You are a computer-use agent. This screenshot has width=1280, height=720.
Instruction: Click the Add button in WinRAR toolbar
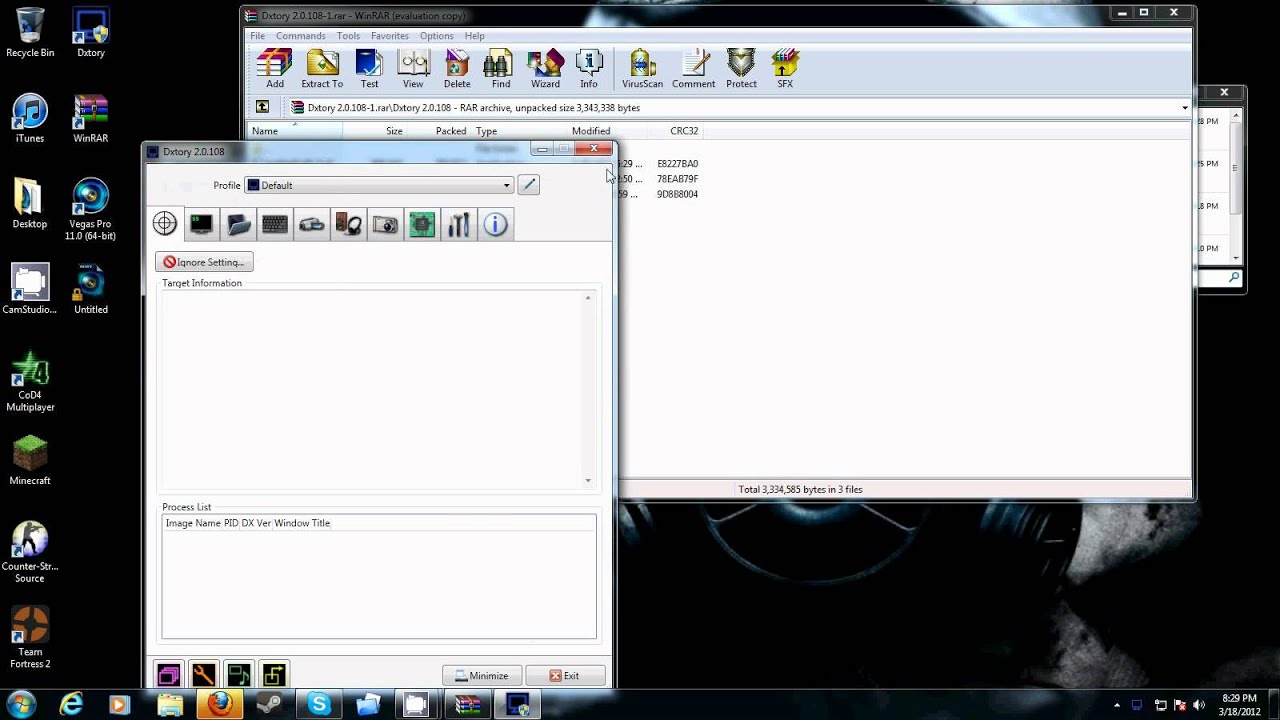pyautogui.click(x=275, y=69)
